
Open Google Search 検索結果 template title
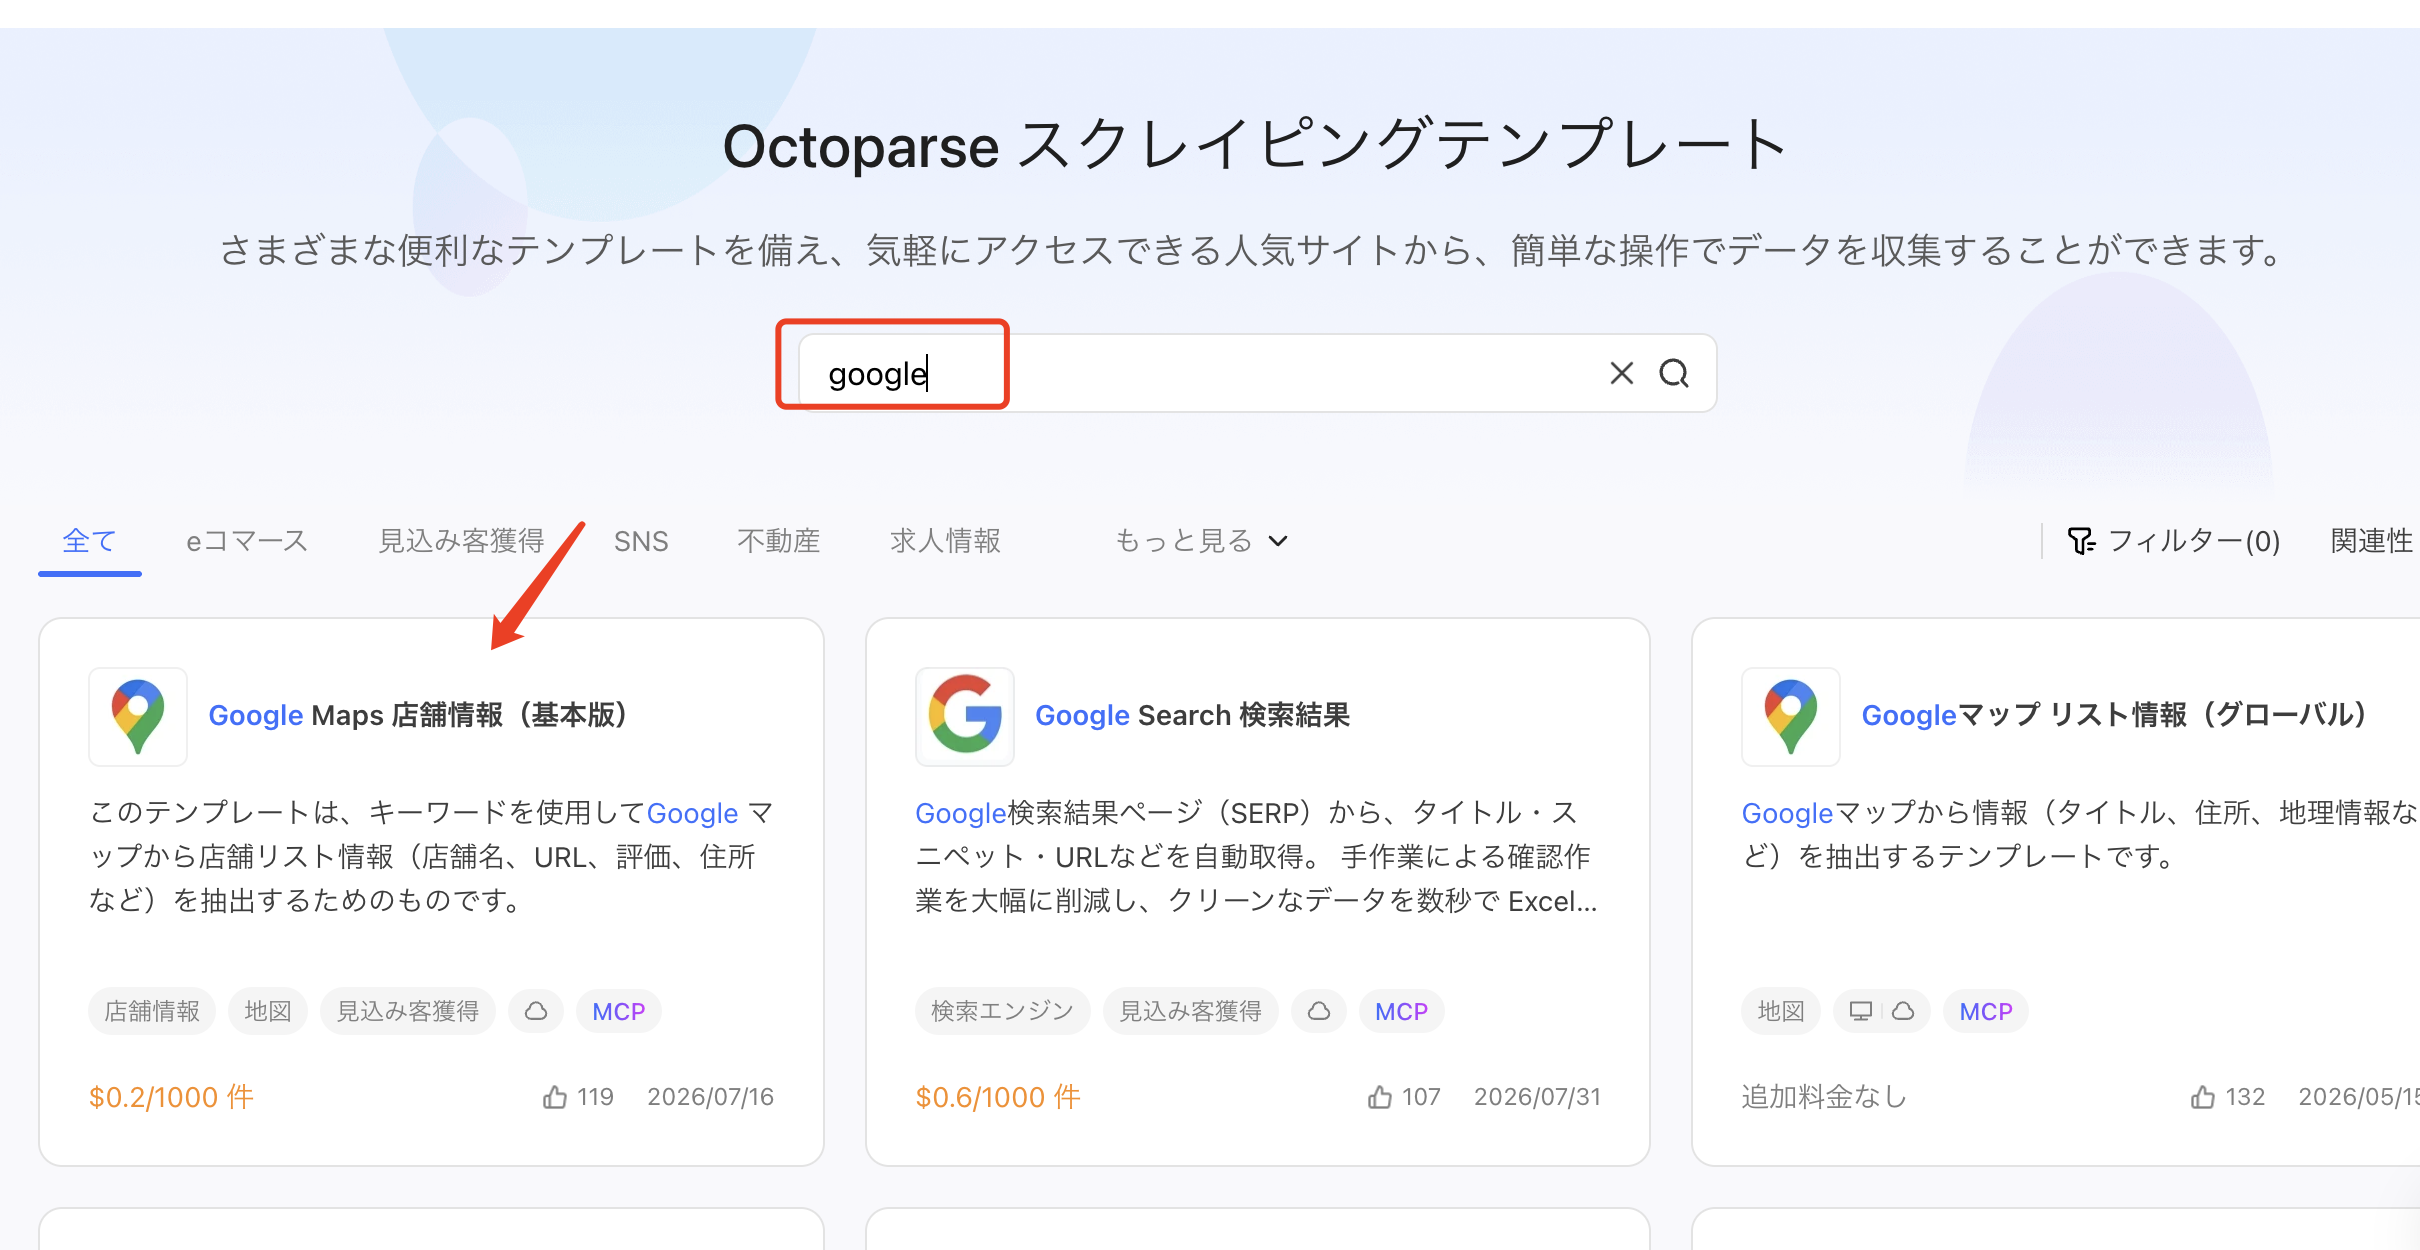point(1192,715)
